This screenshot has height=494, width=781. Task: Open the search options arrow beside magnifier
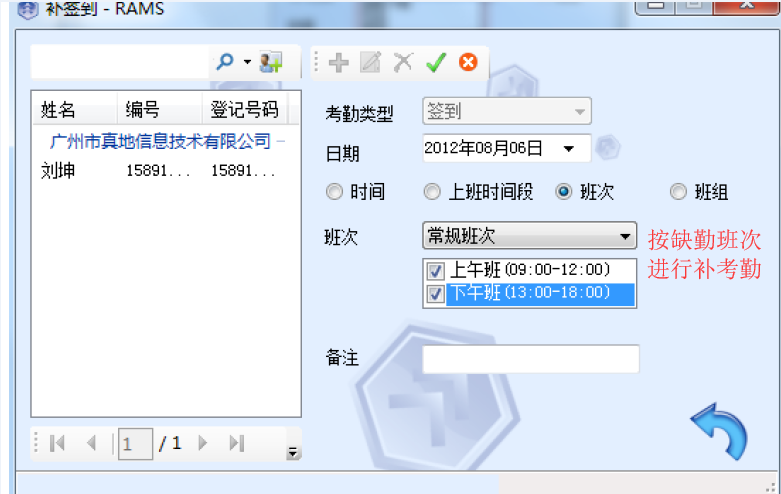(x=247, y=62)
